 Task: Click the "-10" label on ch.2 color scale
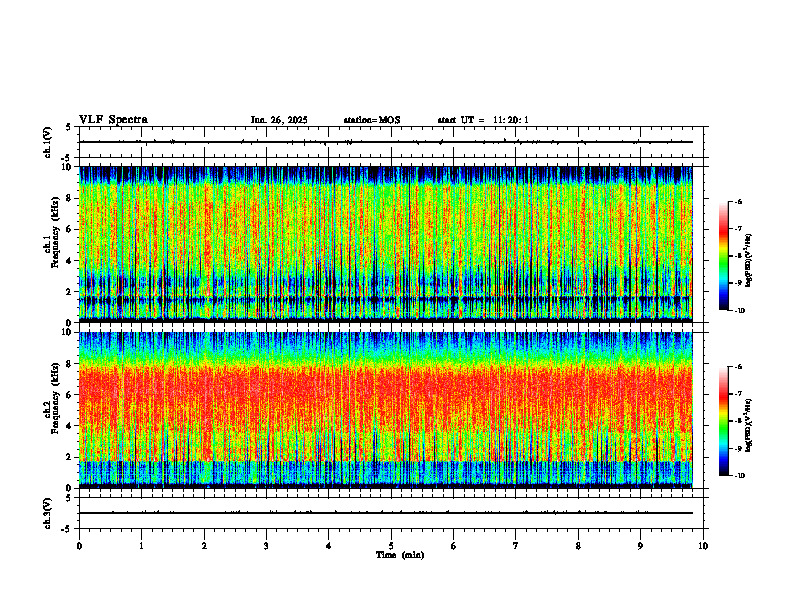pyautogui.click(x=740, y=476)
